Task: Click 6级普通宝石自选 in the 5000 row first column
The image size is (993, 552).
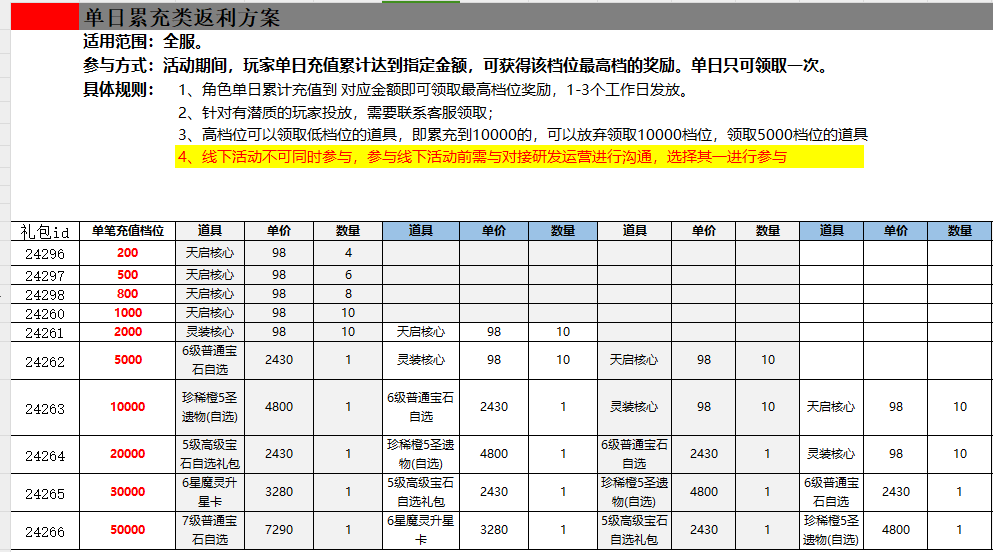Action: point(210,360)
